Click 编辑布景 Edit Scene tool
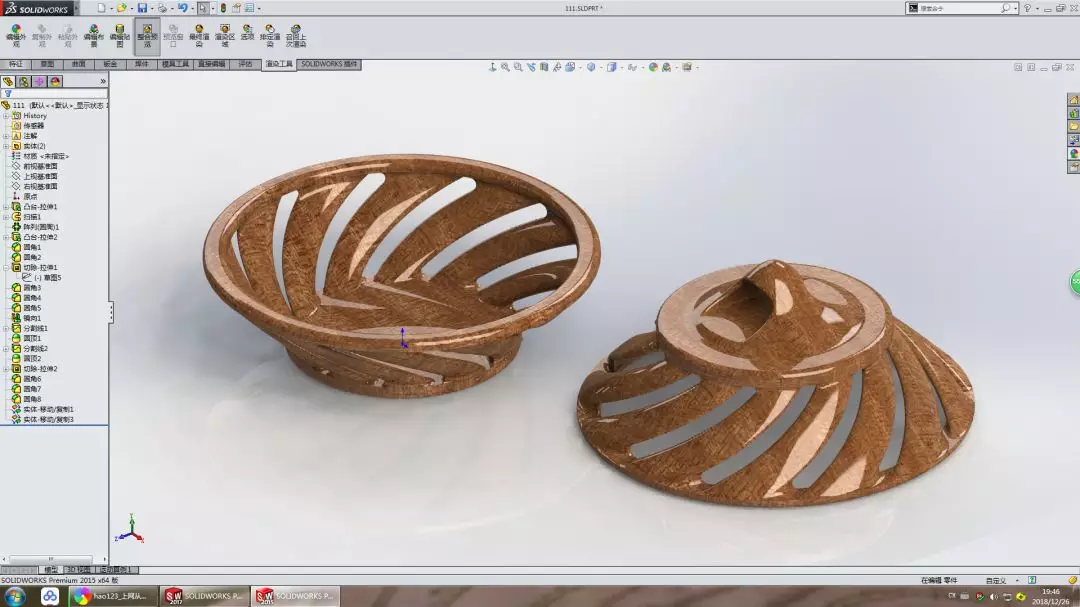 pyautogui.click(x=94, y=36)
